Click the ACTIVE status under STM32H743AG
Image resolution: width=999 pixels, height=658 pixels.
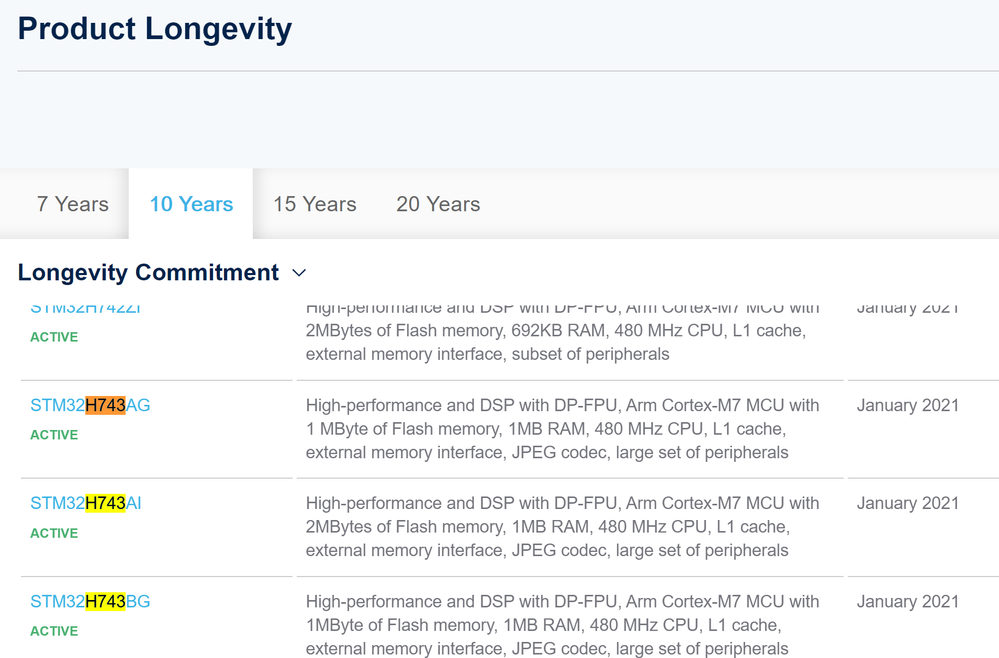[54, 435]
